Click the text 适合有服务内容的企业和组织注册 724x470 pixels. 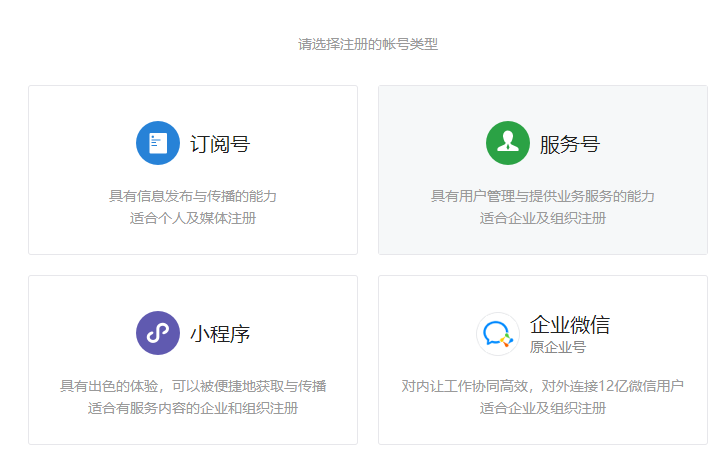click(193, 408)
